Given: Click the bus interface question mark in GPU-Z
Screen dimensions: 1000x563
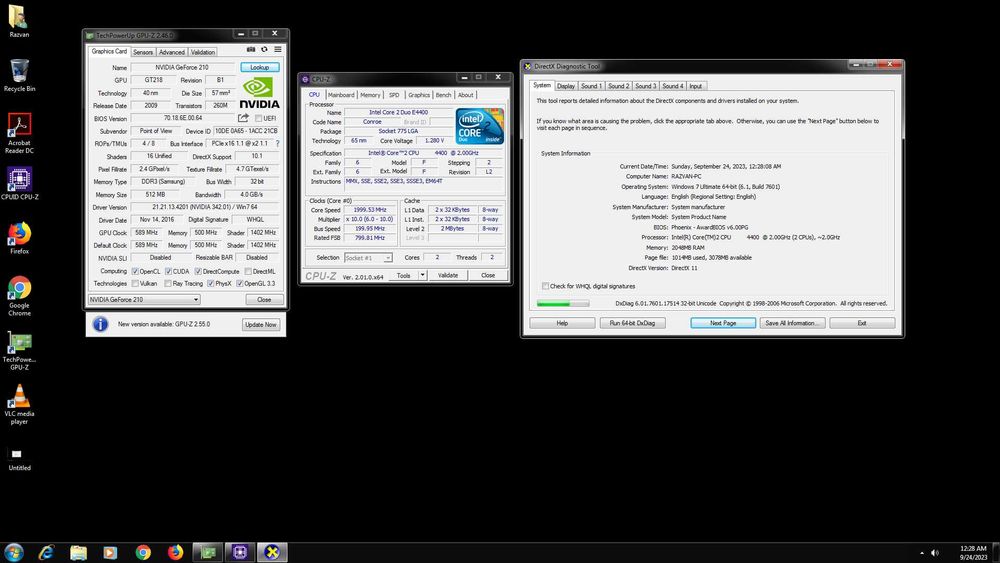Looking at the screenshot, I should (277, 143).
